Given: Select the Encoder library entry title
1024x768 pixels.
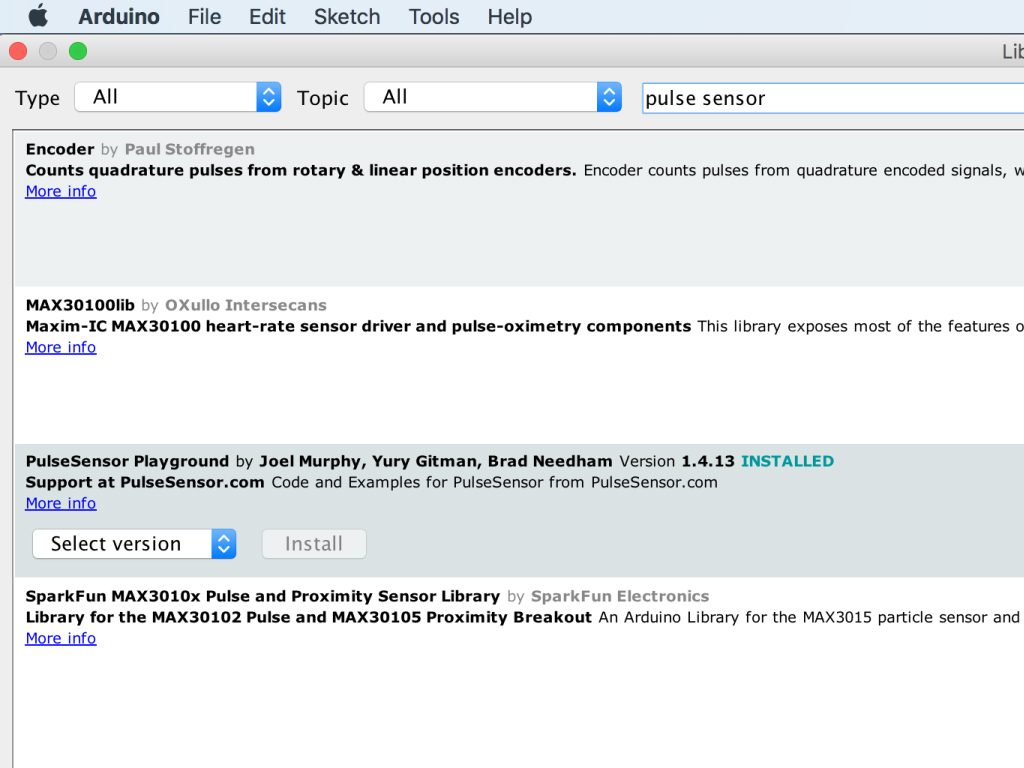Looking at the screenshot, I should (x=60, y=149).
